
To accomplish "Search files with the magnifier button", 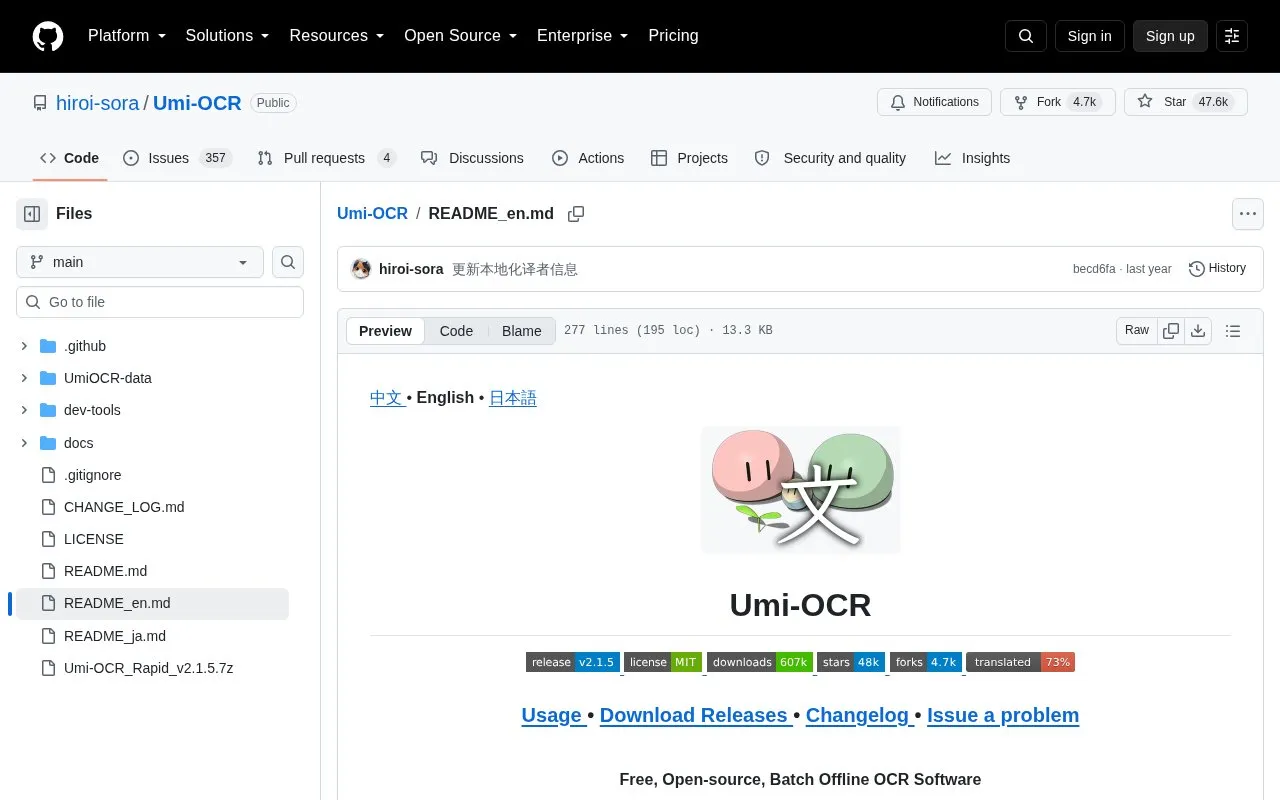I will [288, 262].
